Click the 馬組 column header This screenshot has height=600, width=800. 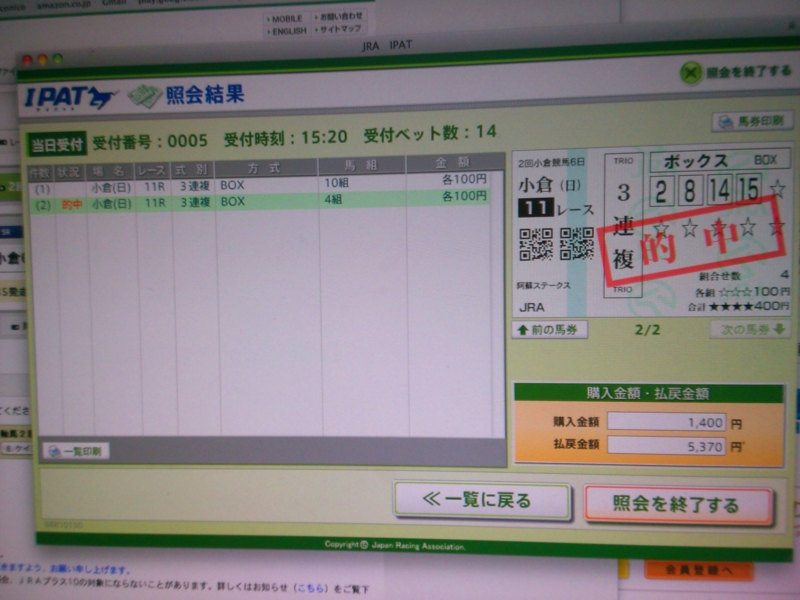pos(361,165)
